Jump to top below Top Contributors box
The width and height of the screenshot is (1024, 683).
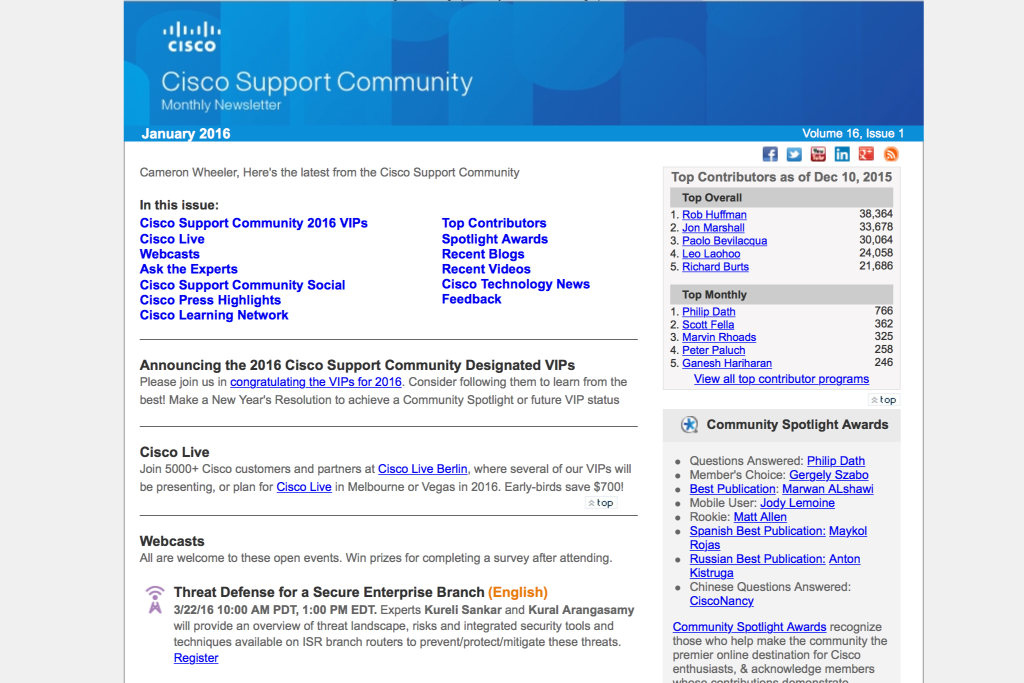coord(883,400)
